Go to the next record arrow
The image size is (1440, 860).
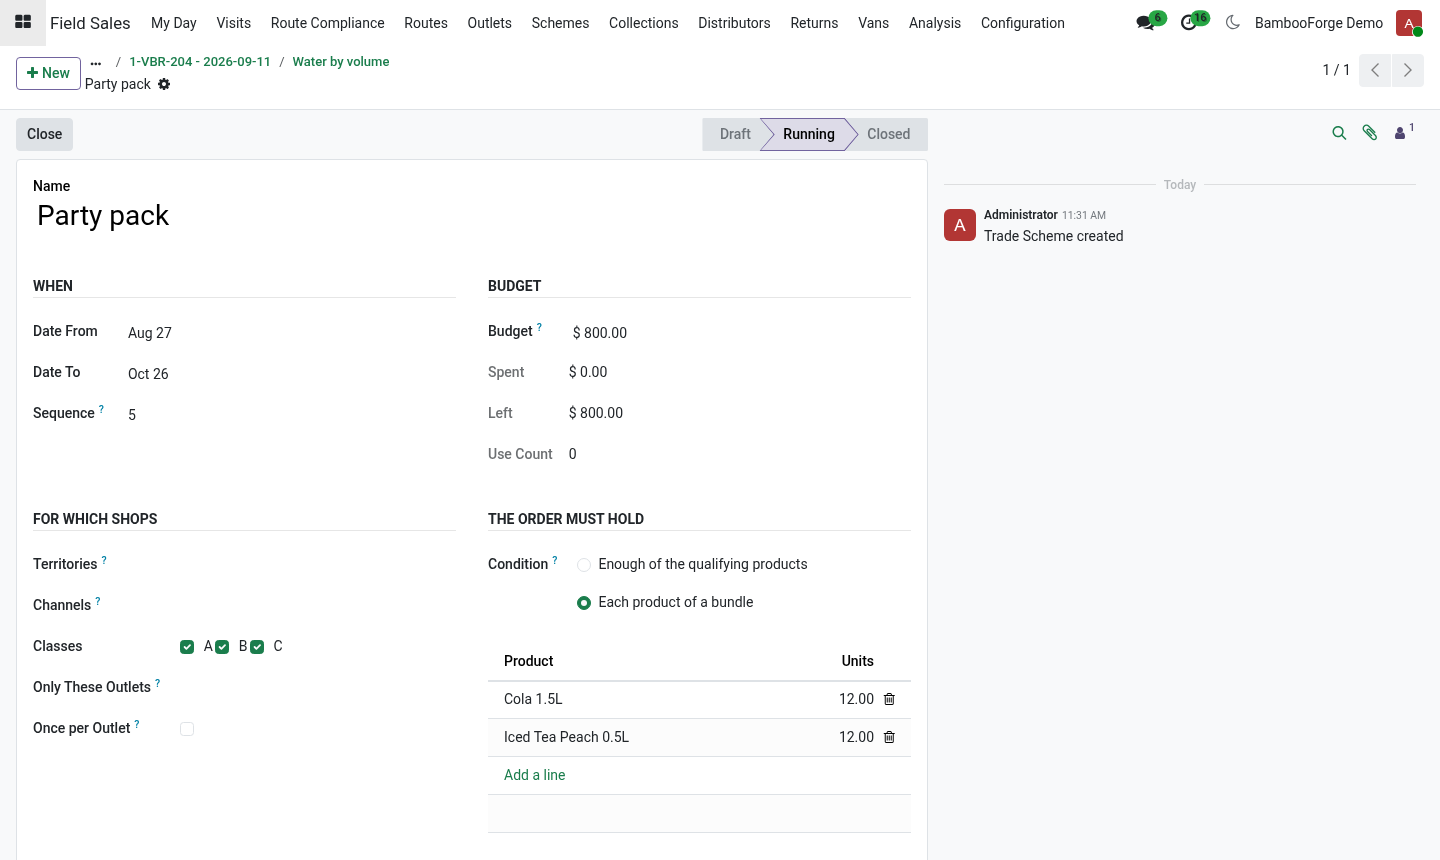pyautogui.click(x=1408, y=70)
